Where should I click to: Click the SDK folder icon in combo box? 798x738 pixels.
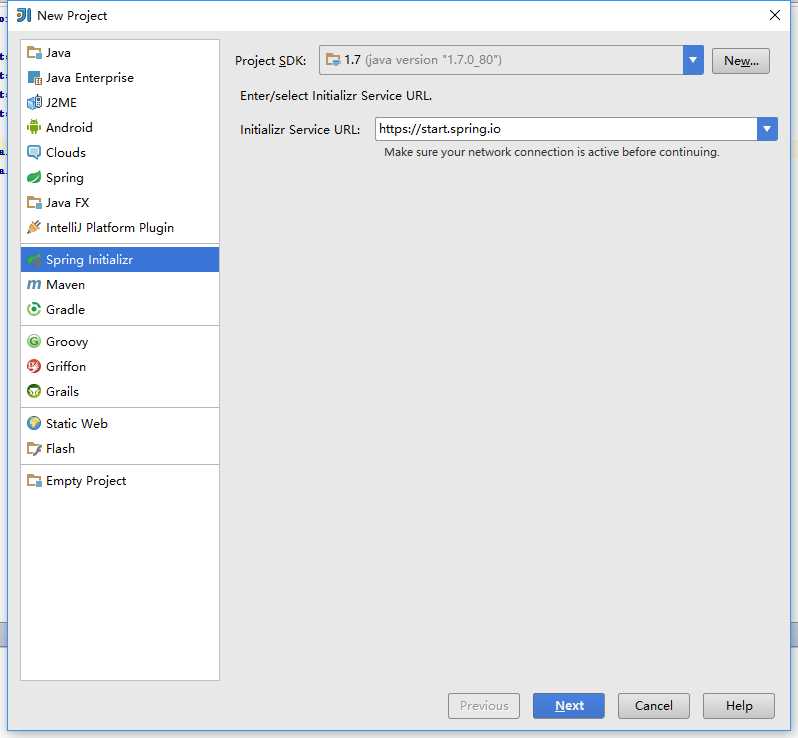(333, 60)
